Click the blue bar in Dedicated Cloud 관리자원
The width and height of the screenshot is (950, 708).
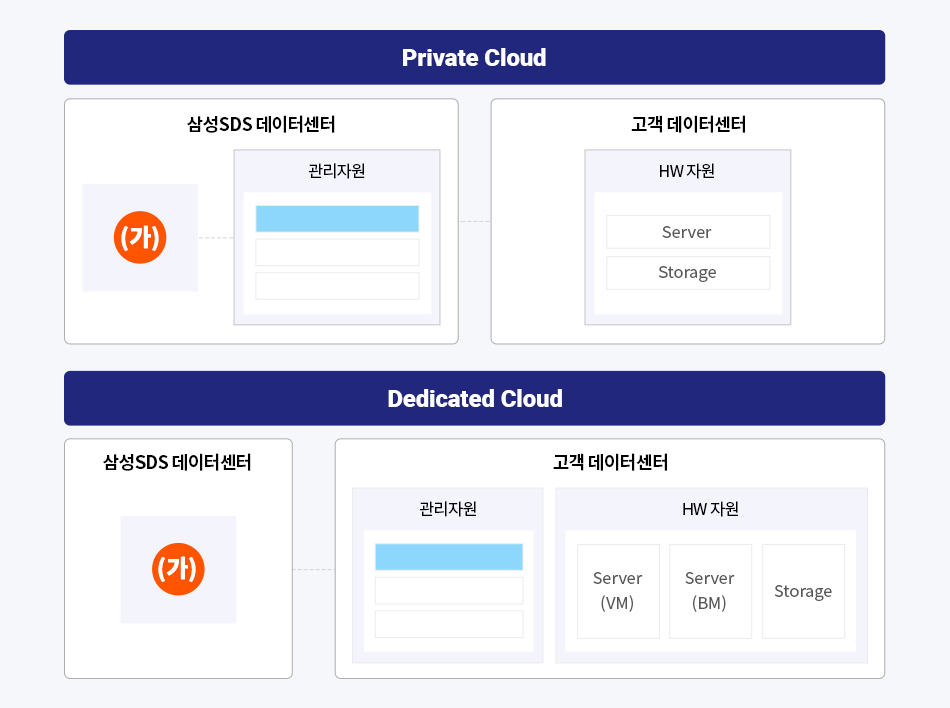449,557
